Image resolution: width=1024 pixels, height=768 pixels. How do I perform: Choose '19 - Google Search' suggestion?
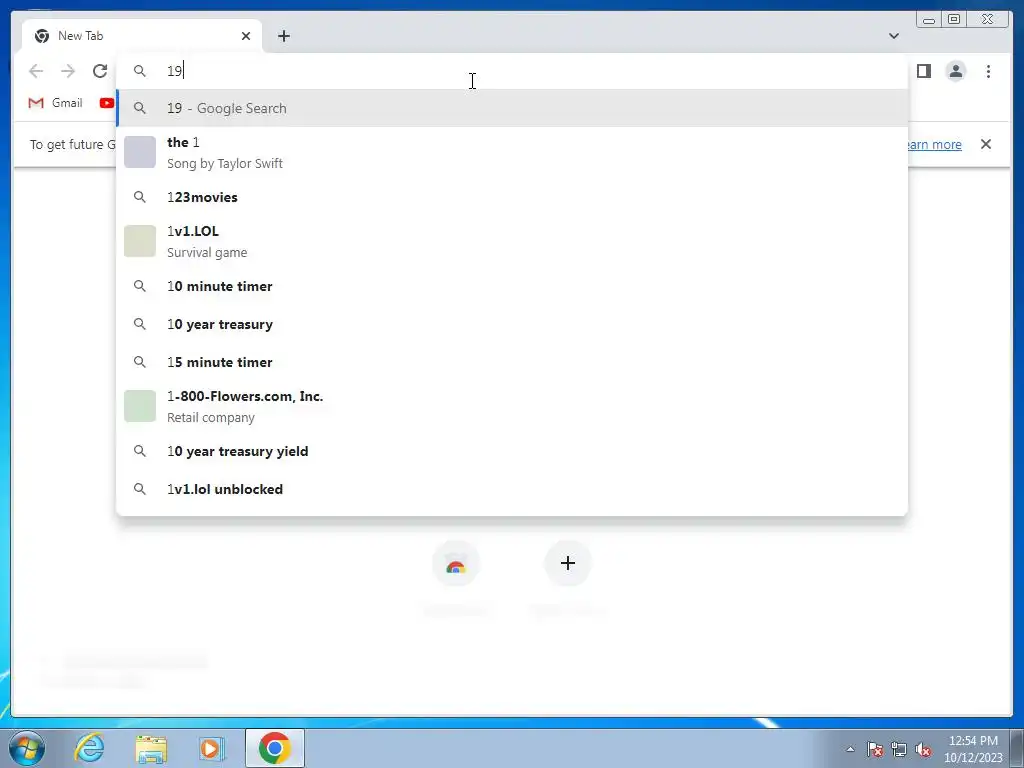[512, 108]
